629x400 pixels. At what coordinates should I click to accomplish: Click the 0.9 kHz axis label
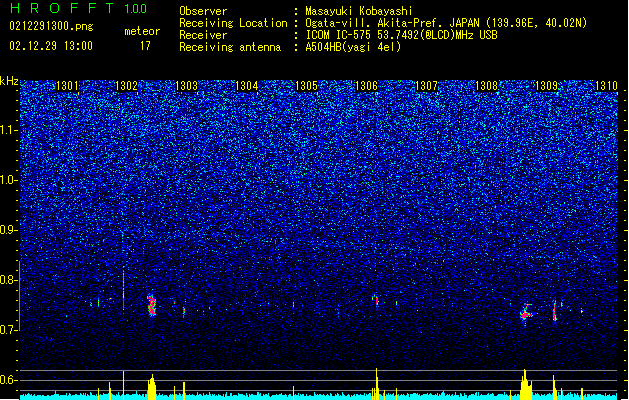(9, 230)
